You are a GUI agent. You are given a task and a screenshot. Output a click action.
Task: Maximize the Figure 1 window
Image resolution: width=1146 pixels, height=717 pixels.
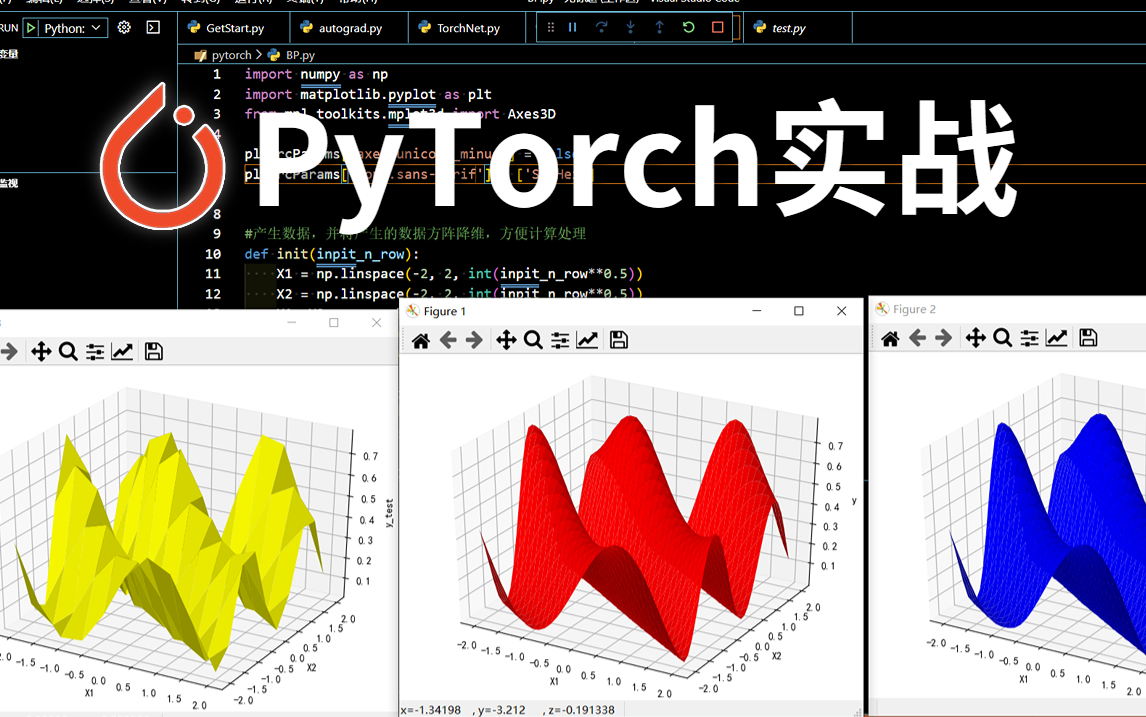click(x=799, y=311)
